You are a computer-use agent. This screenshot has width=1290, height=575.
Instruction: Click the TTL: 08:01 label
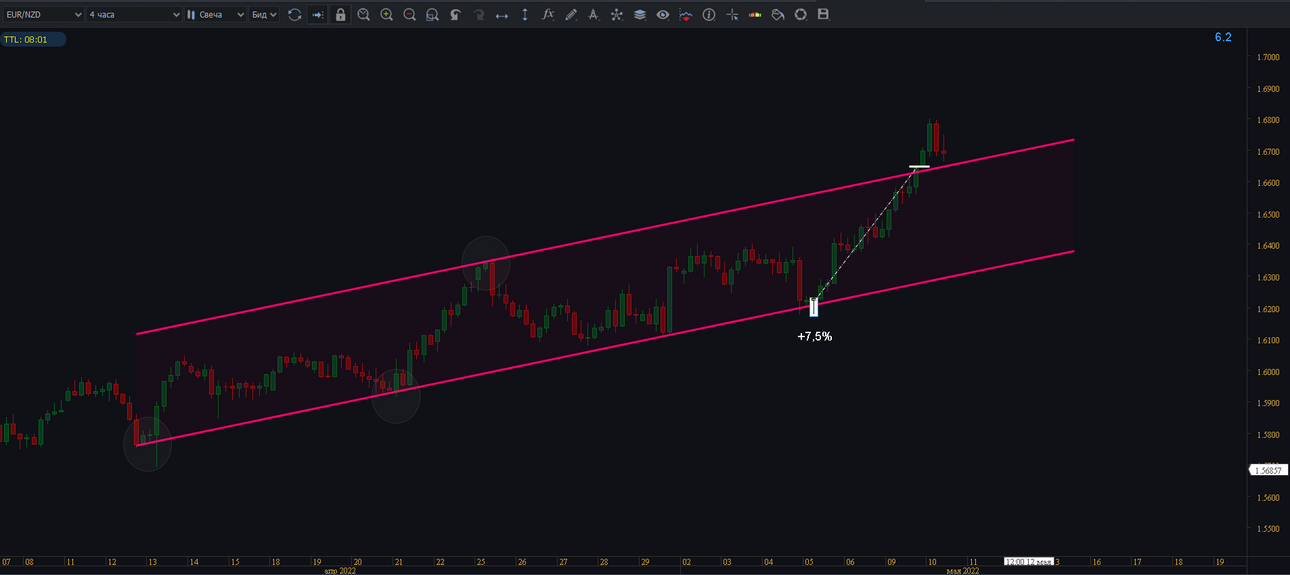tap(33, 40)
